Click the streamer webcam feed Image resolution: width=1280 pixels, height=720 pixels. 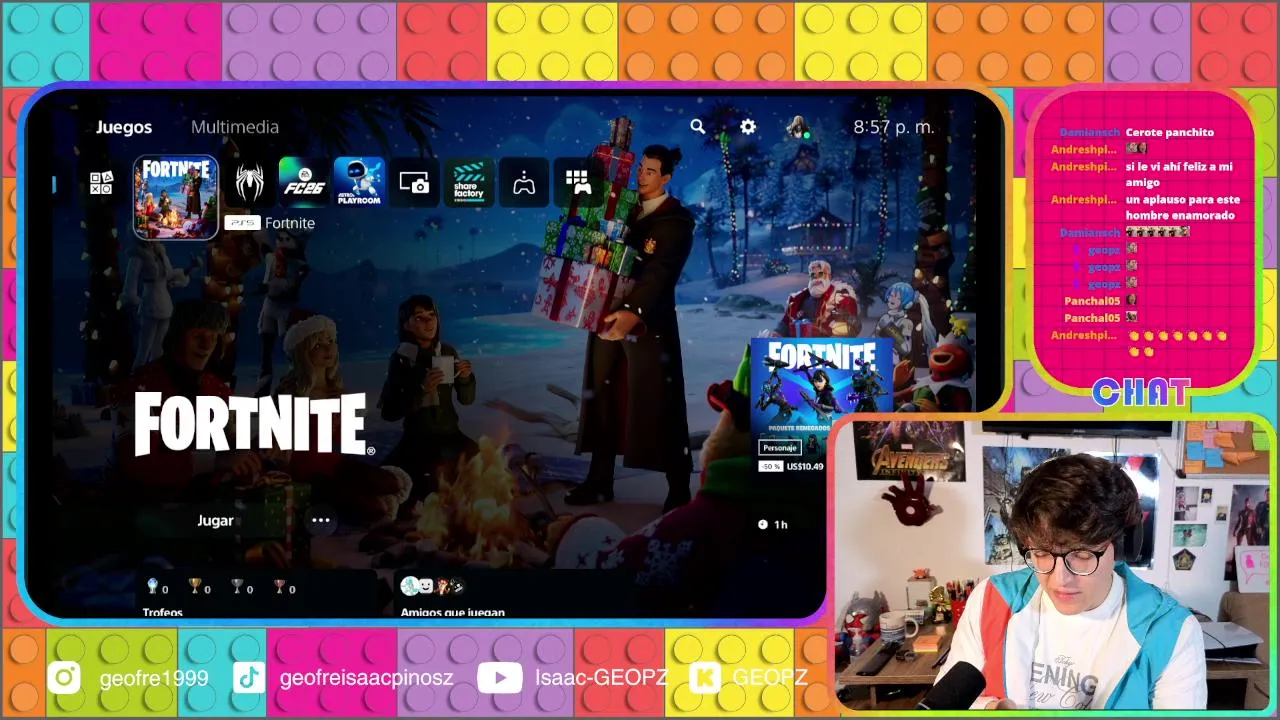click(1053, 565)
